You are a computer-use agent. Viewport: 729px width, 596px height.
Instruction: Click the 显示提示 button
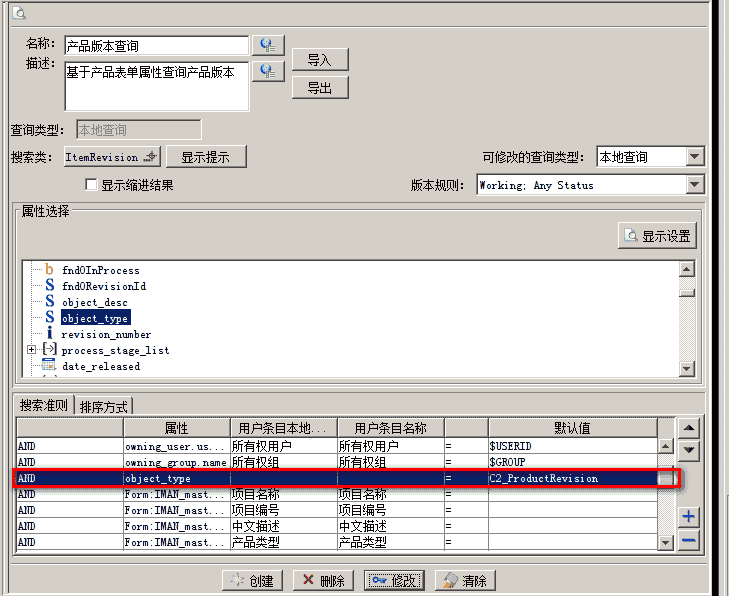coord(206,157)
